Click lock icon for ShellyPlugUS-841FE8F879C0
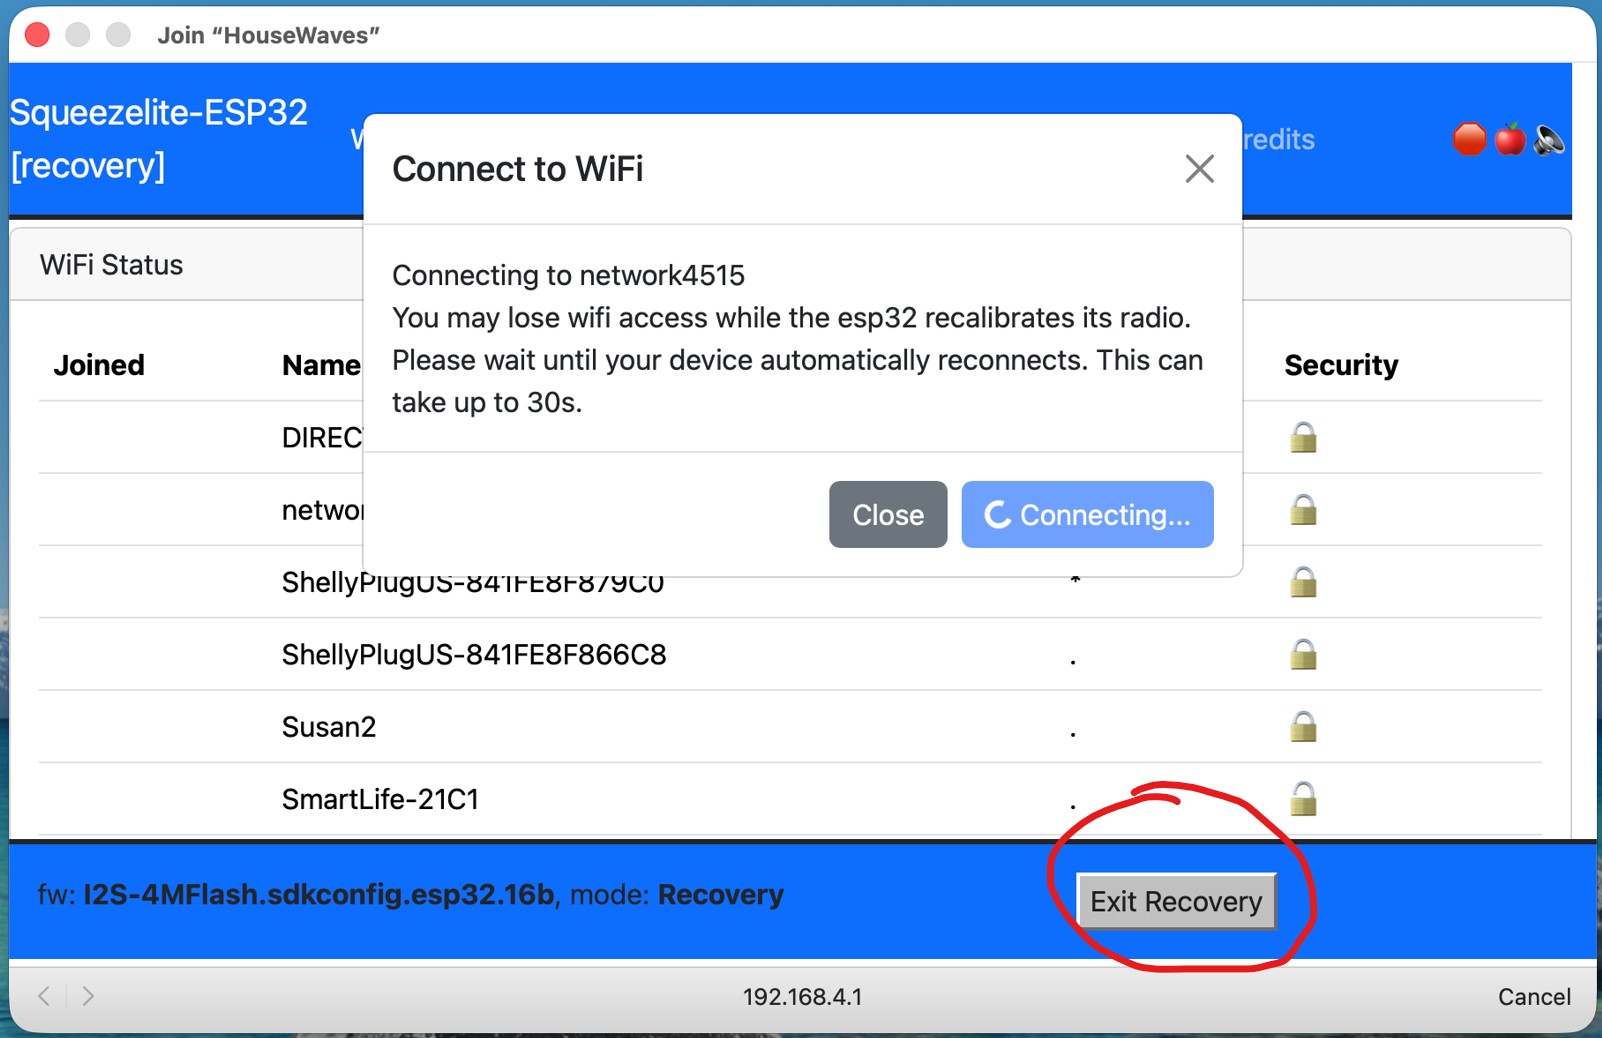1602x1038 pixels. pos(1302,581)
